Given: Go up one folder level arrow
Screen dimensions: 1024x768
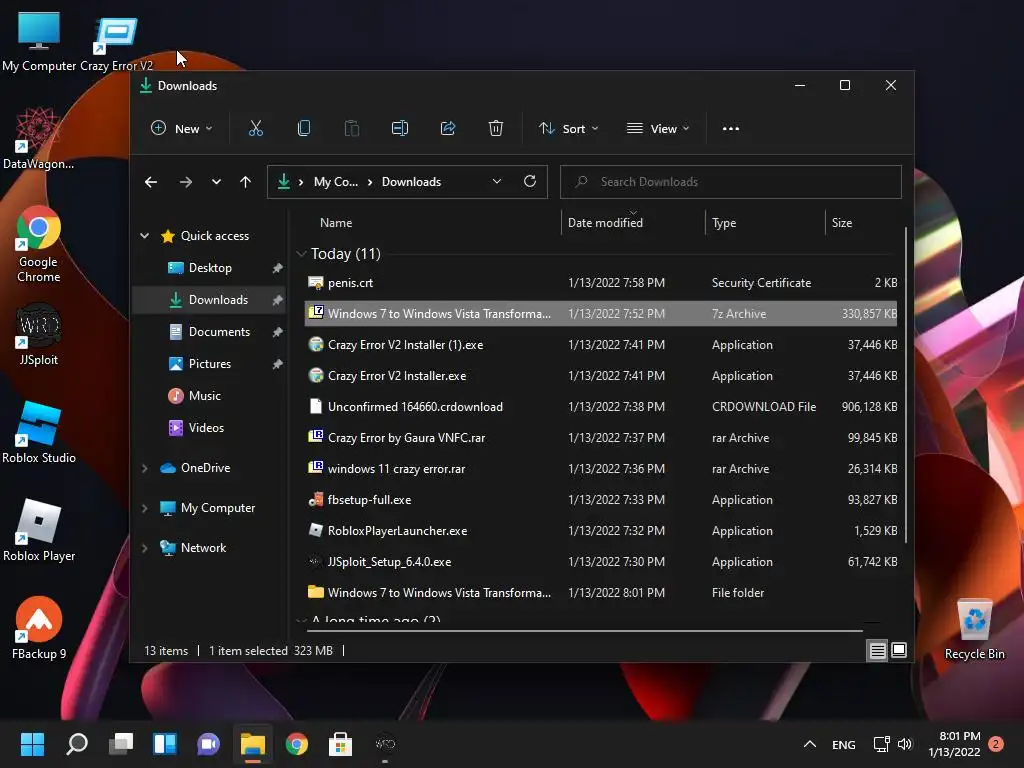Looking at the screenshot, I should (246, 182).
